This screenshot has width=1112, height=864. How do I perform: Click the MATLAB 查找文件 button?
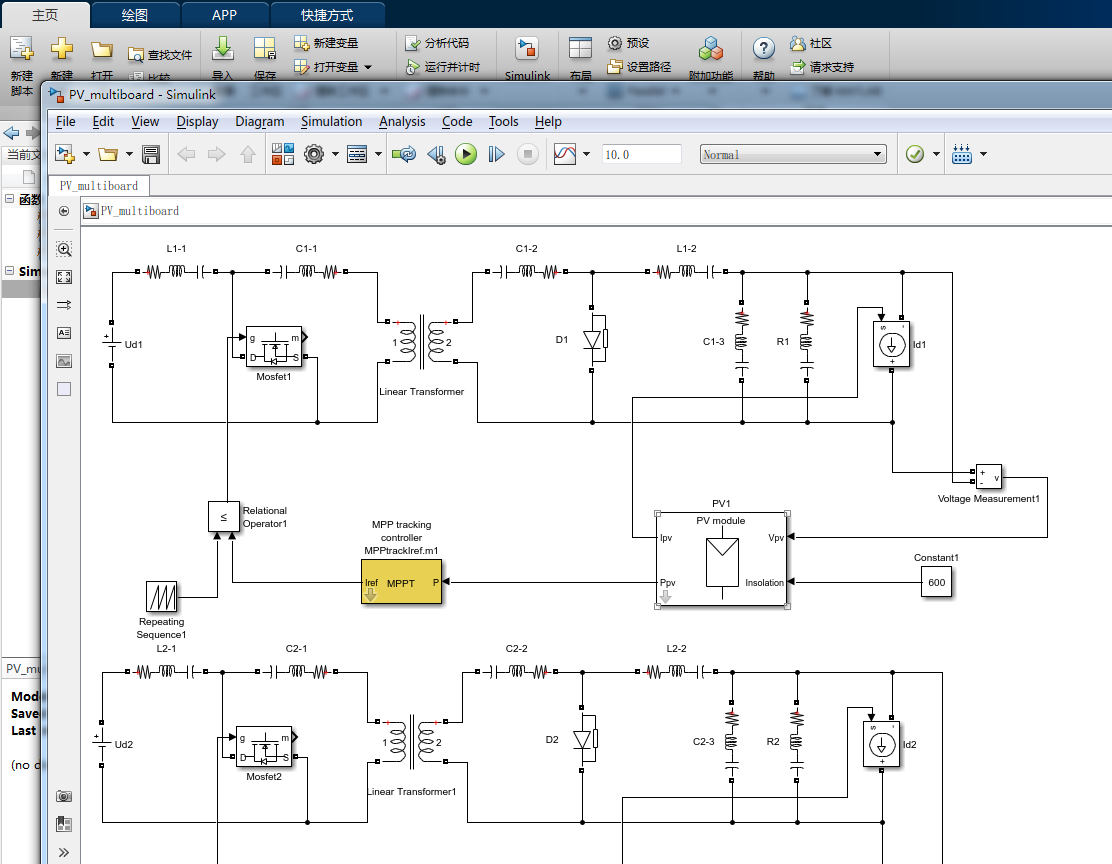tap(160, 55)
